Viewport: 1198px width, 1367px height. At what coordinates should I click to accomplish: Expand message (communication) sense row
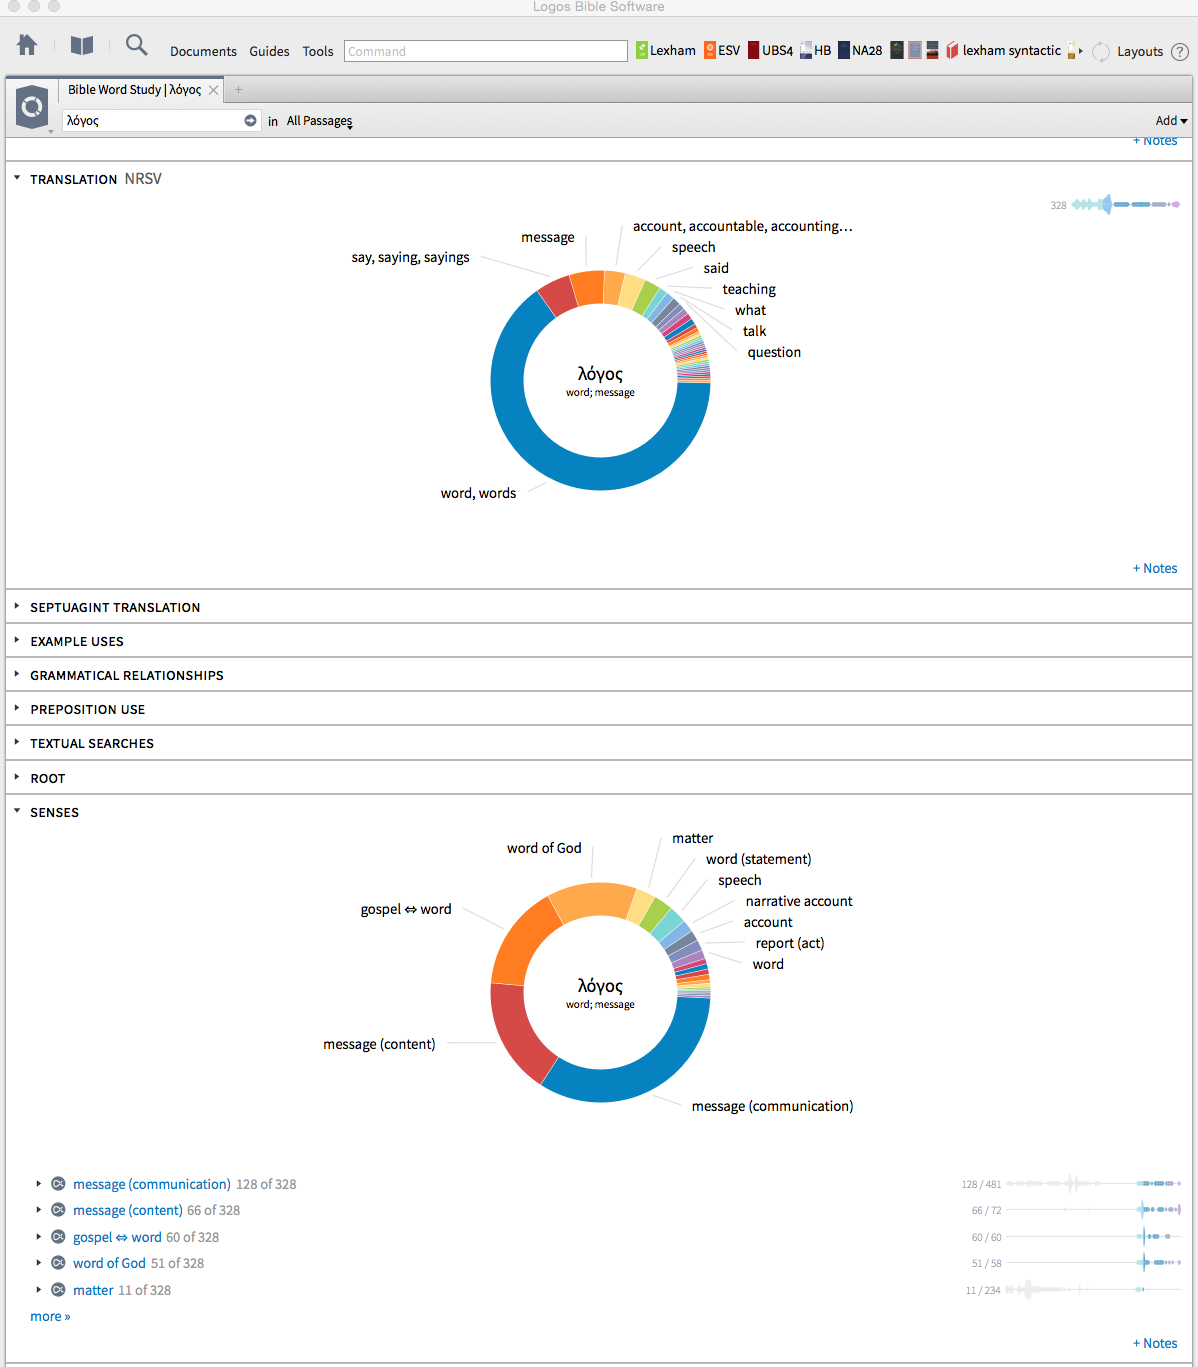tap(39, 1183)
